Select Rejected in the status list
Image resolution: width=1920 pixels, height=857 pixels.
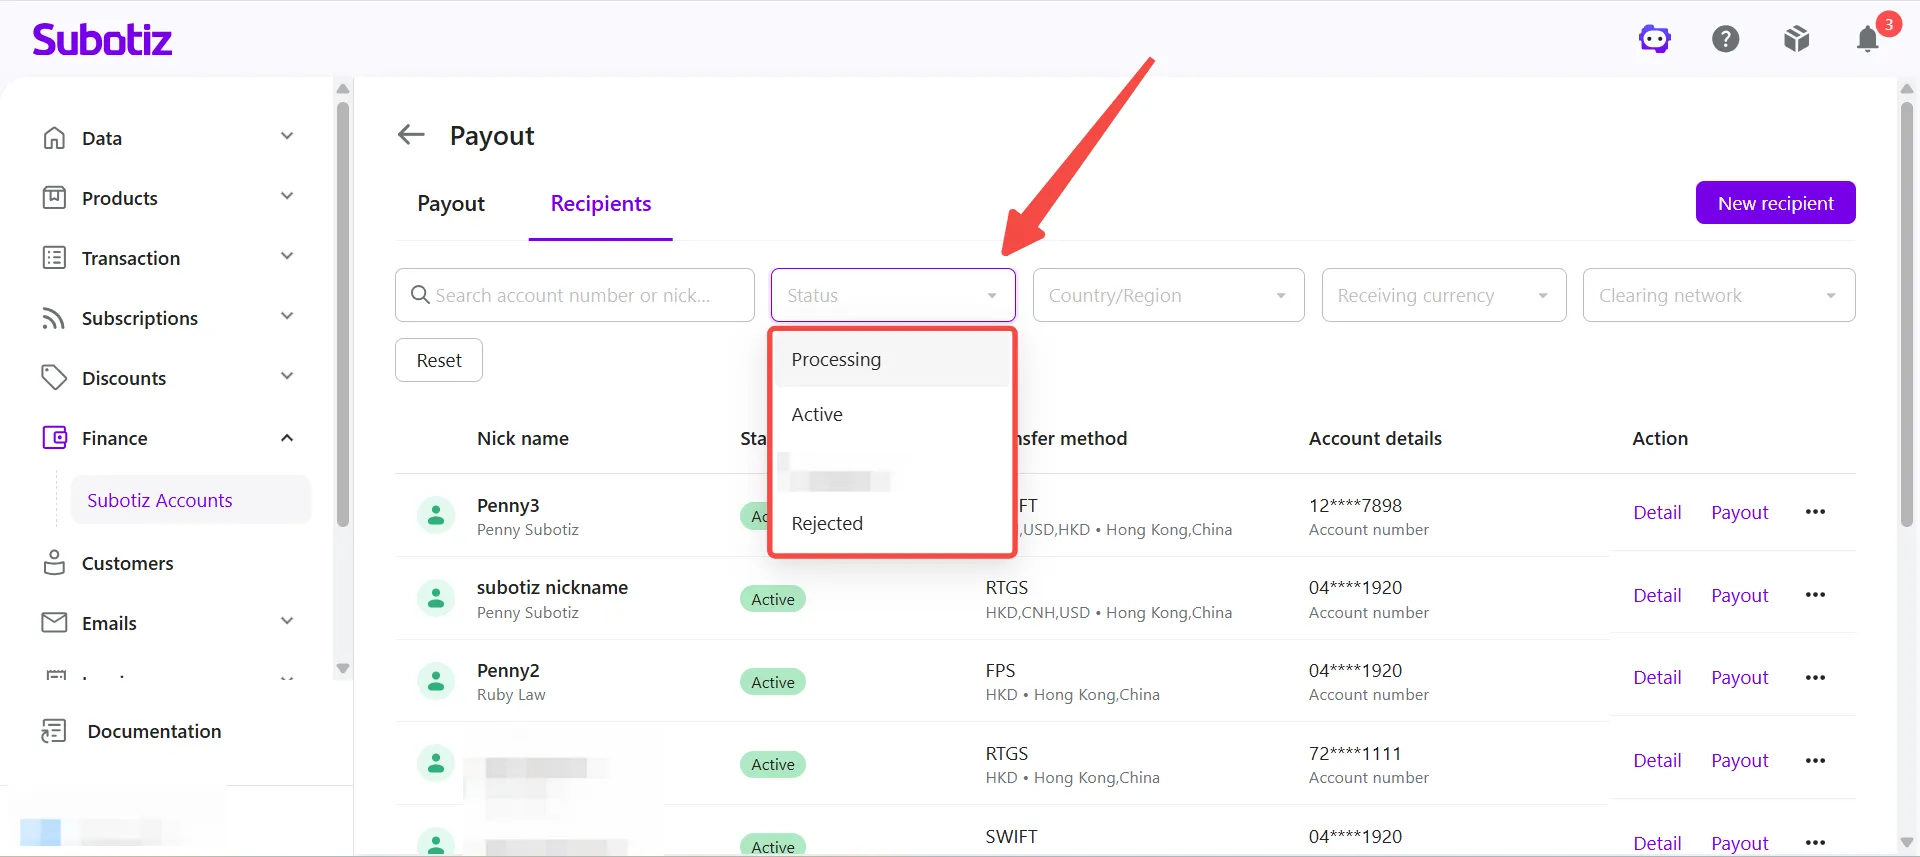click(893, 523)
